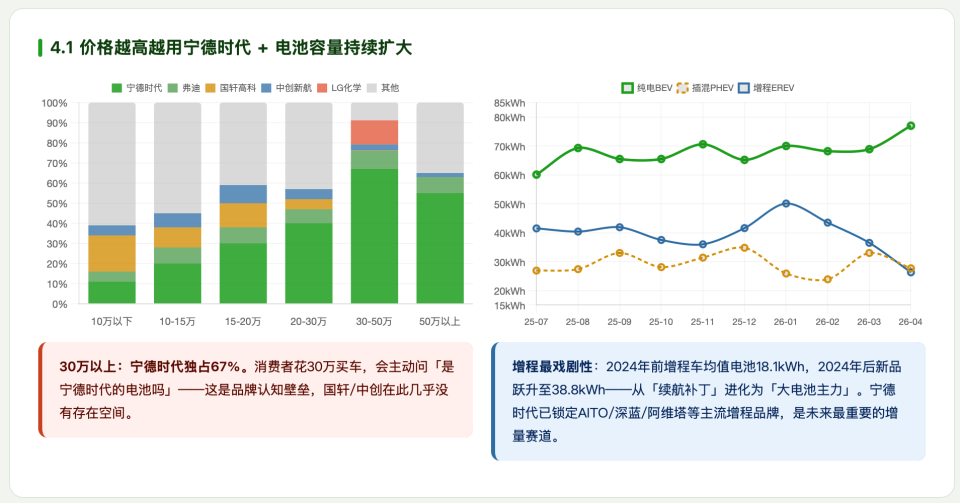960x503 pixels.
Task: Click the LG化学 red segment in 30-50万 bar
Action: click(374, 132)
